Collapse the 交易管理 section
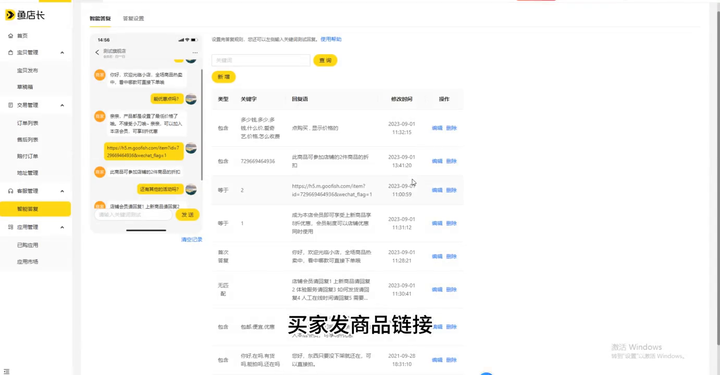This screenshot has height=375, width=720. click(62, 106)
